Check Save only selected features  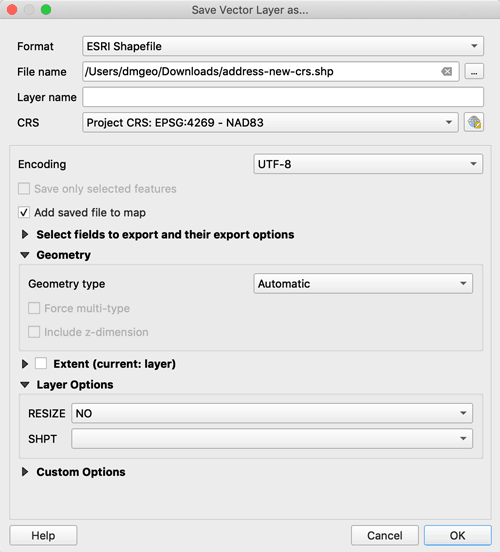pyautogui.click(x=24, y=189)
